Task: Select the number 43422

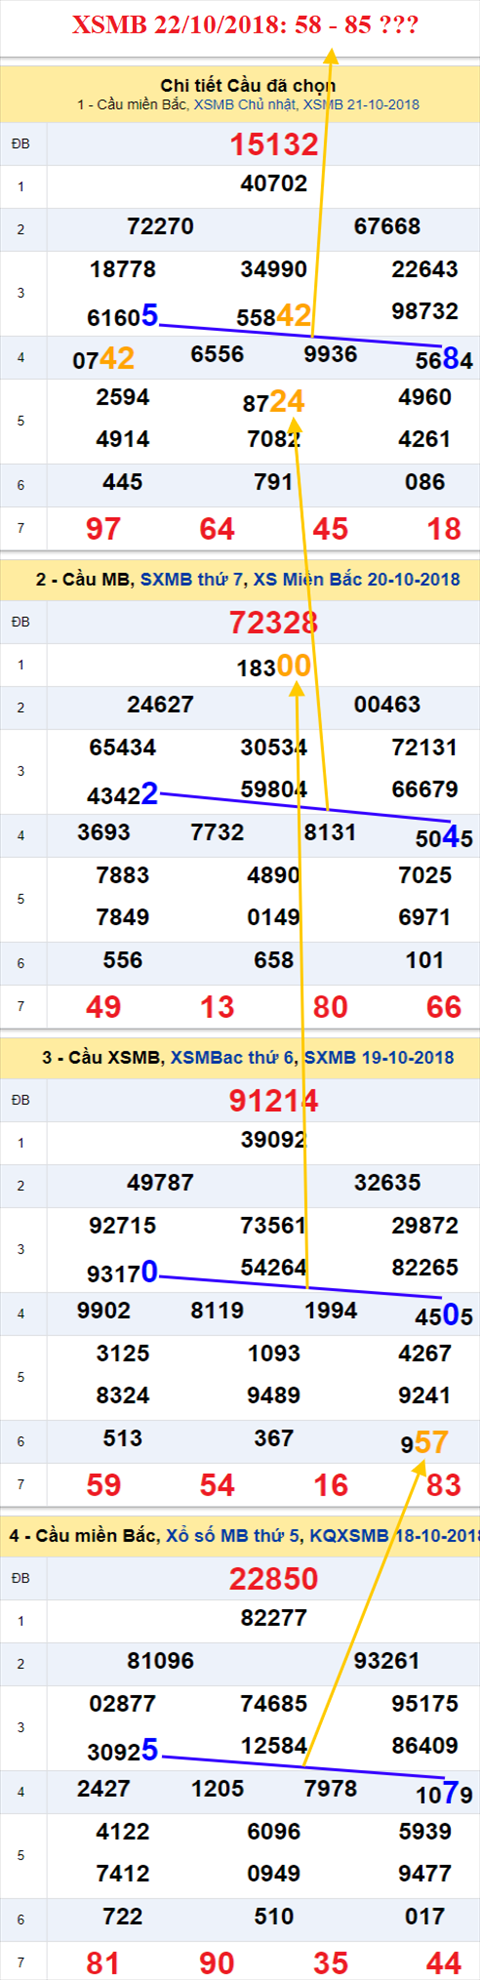Action: click(123, 794)
